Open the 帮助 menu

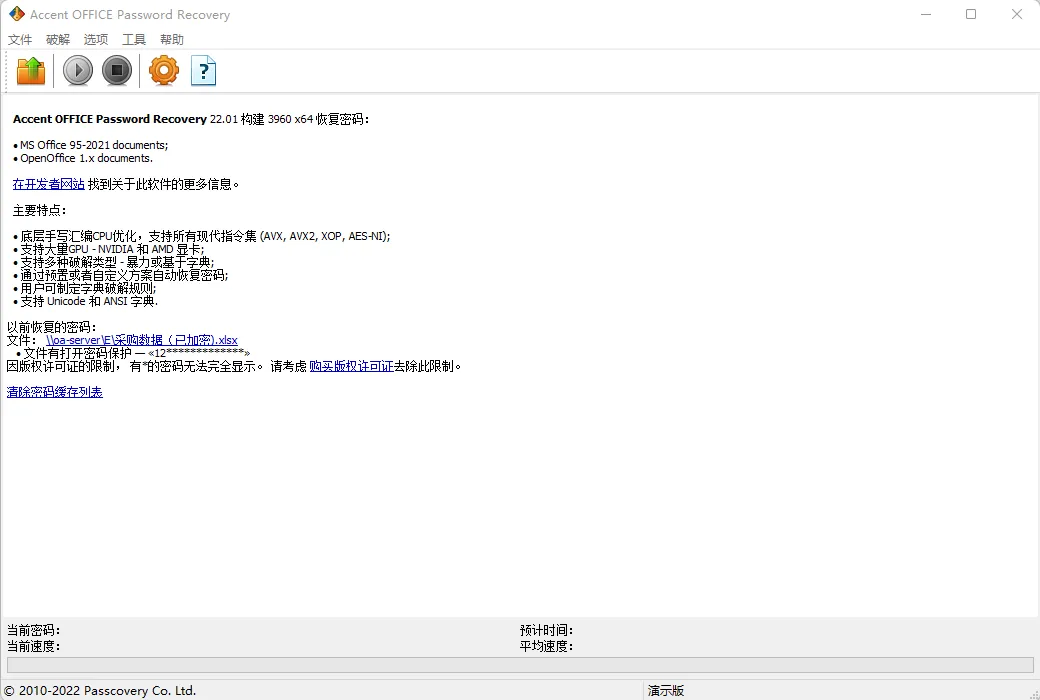pyautogui.click(x=172, y=40)
